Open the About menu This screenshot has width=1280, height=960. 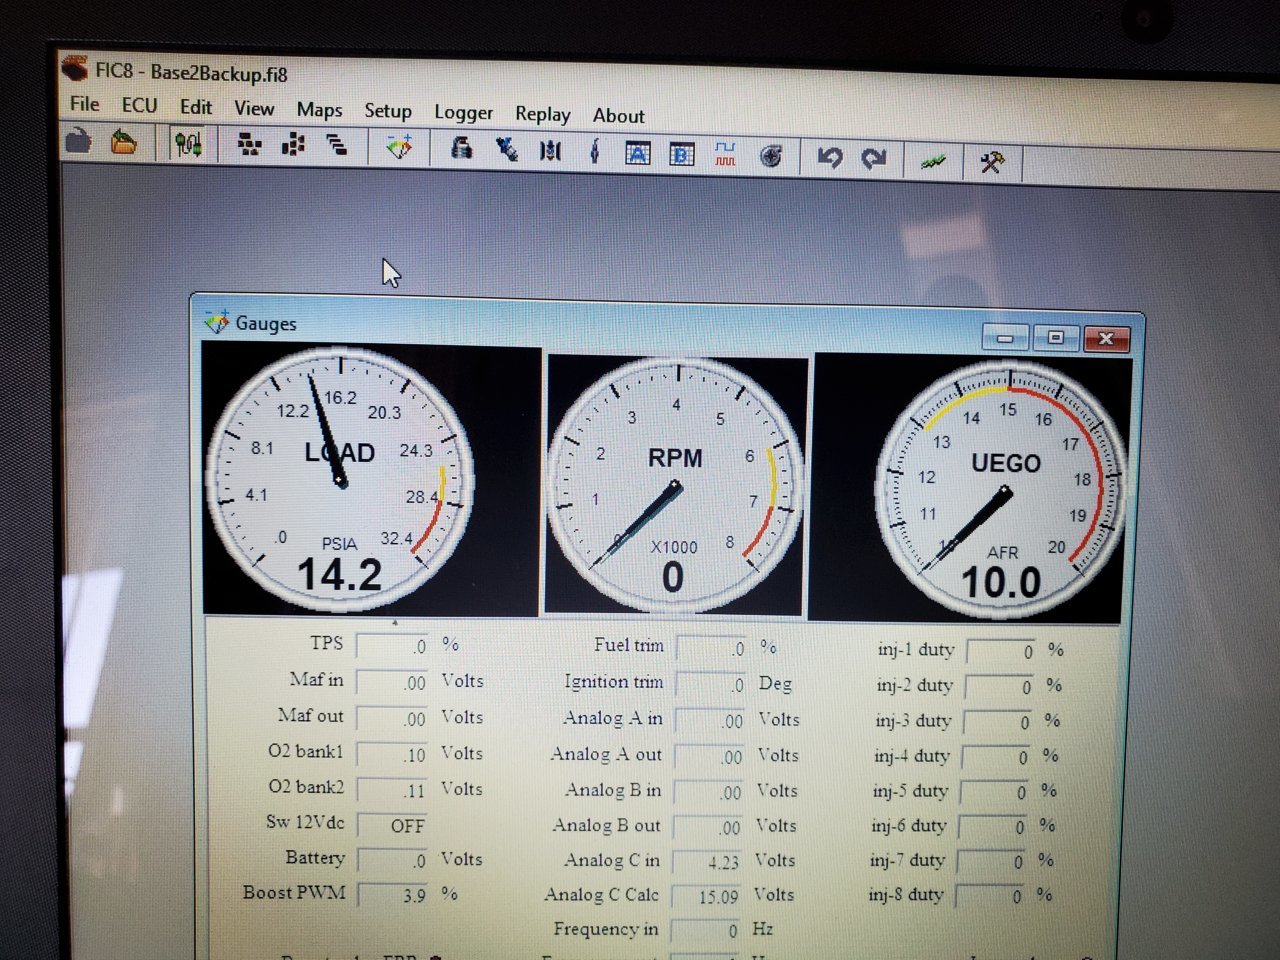point(619,116)
